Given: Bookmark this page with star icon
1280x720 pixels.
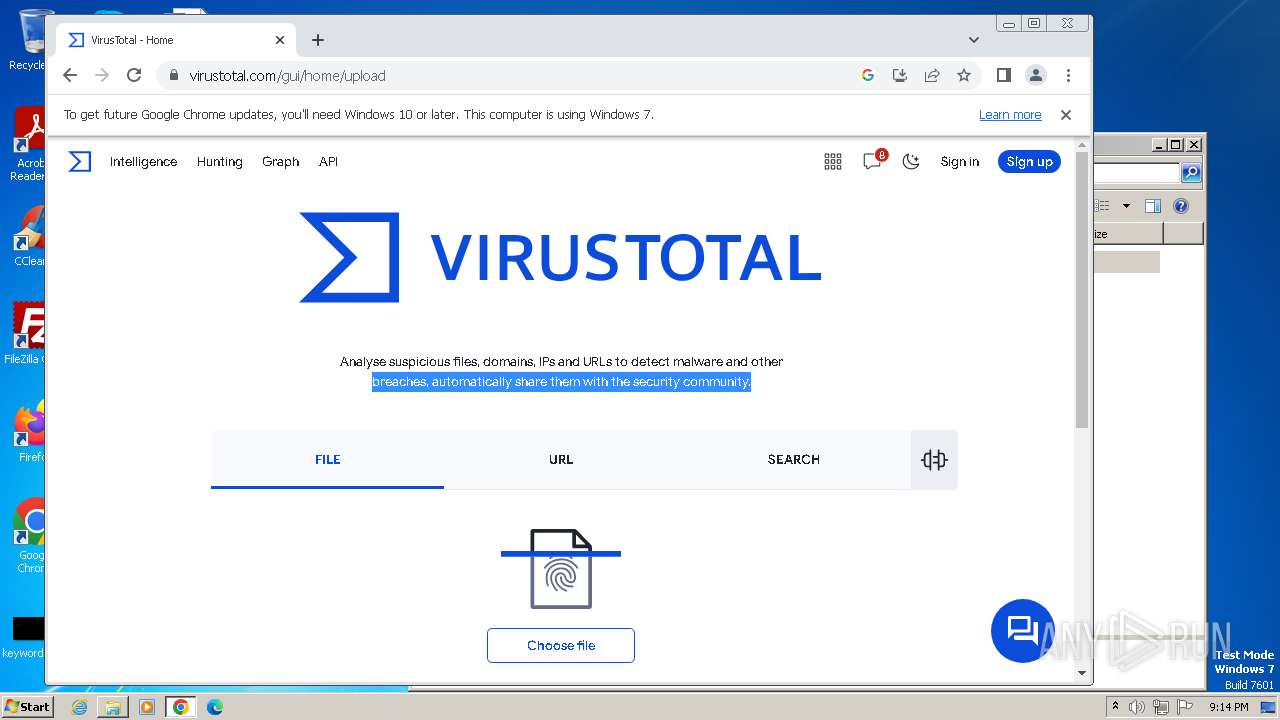Looking at the screenshot, I should (964, 75).
